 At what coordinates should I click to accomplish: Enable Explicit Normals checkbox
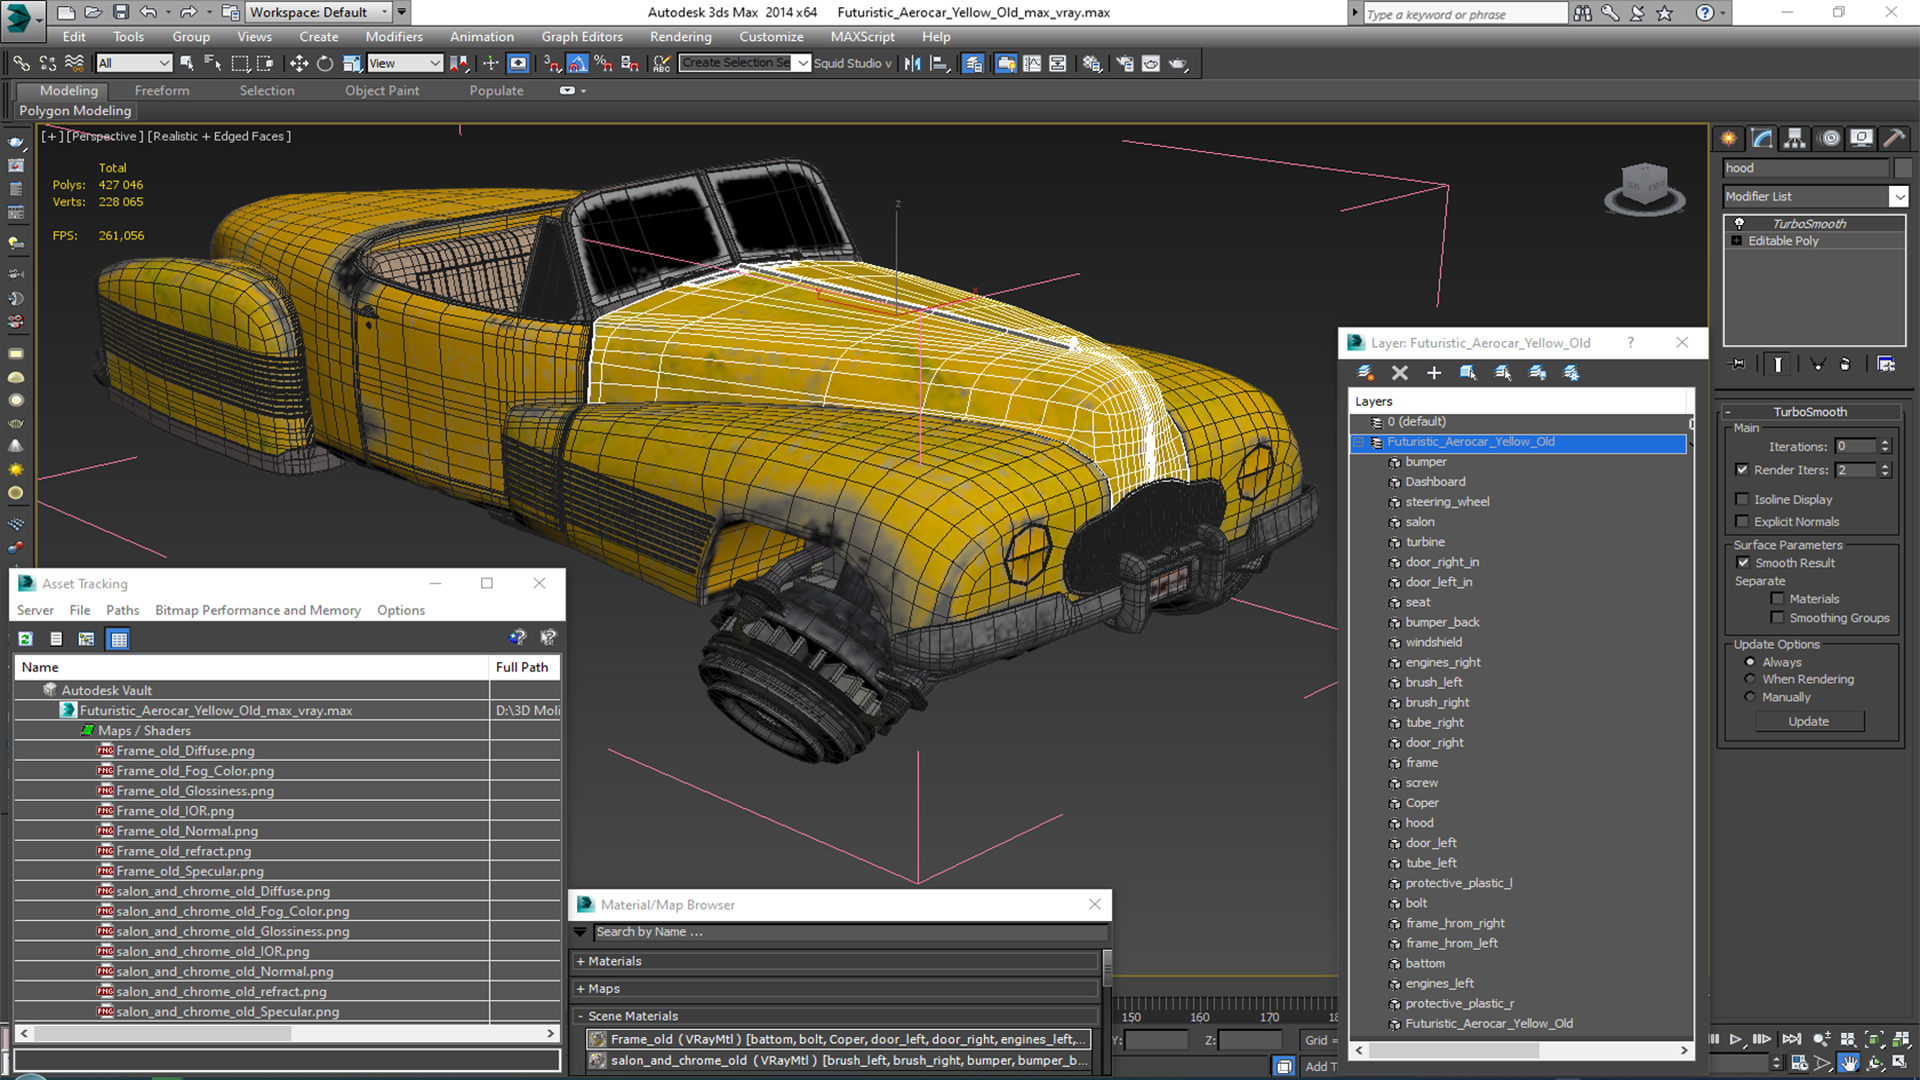pyautogui.click(x=1742, y=521)
